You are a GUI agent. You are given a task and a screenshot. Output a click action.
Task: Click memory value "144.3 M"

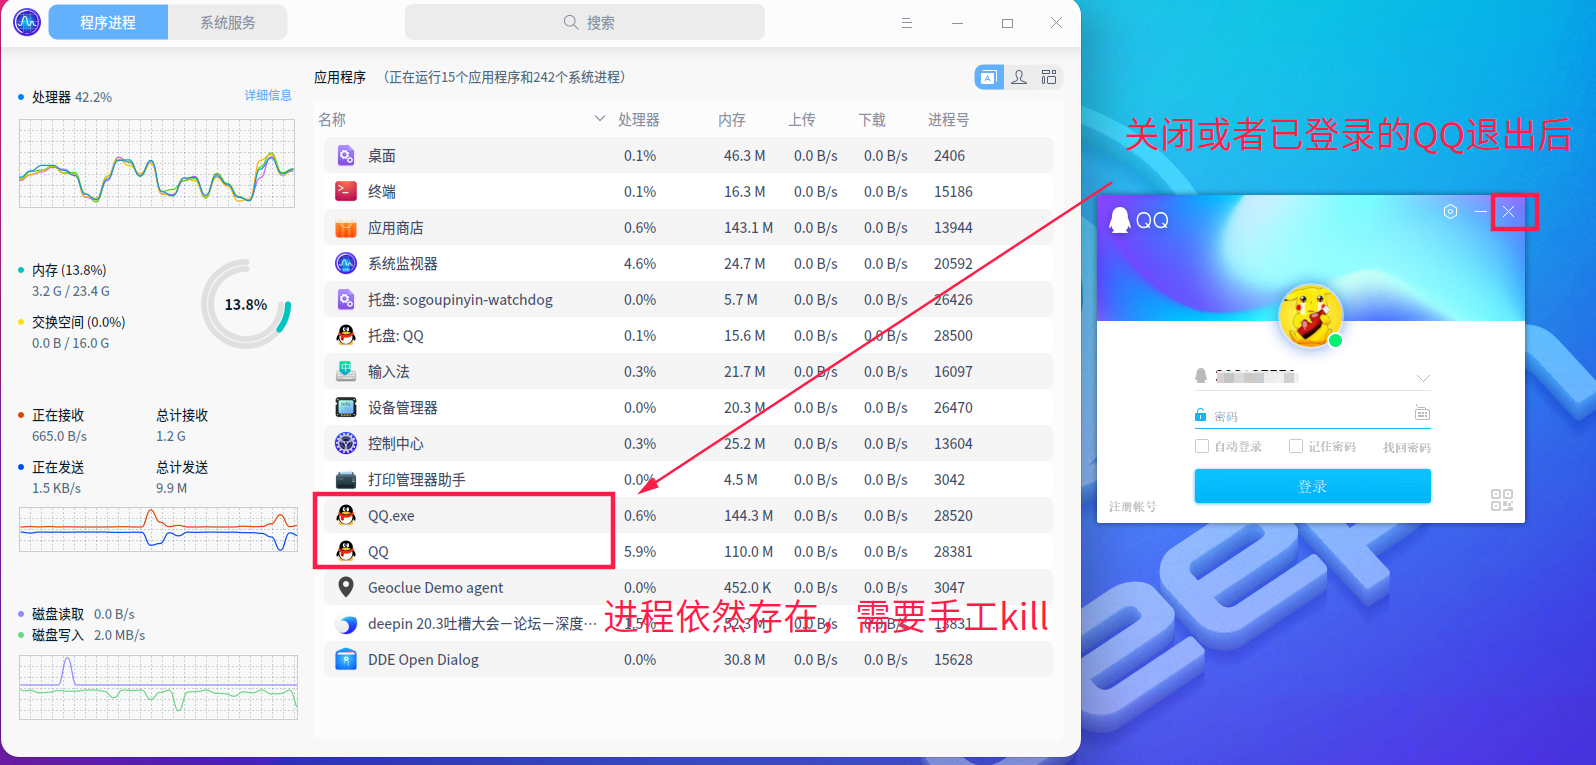coord(749,516)
